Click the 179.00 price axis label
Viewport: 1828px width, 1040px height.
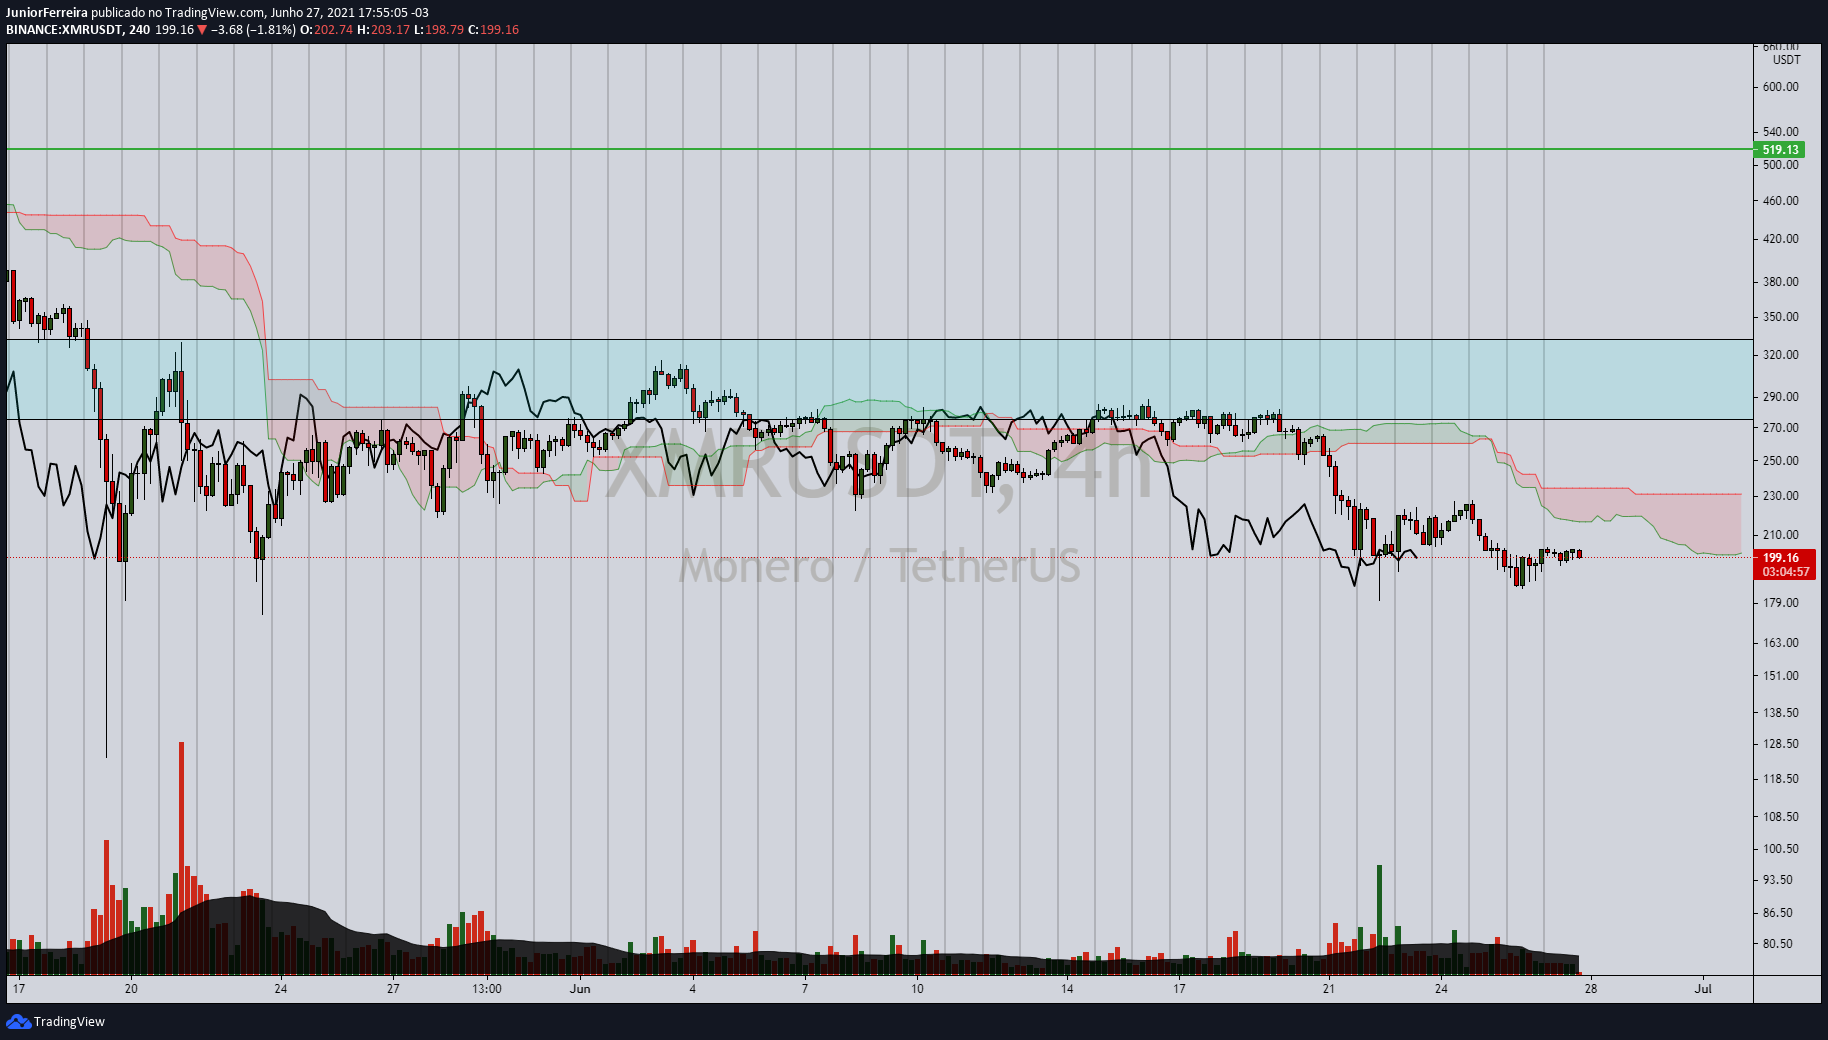pos(1780,603)
